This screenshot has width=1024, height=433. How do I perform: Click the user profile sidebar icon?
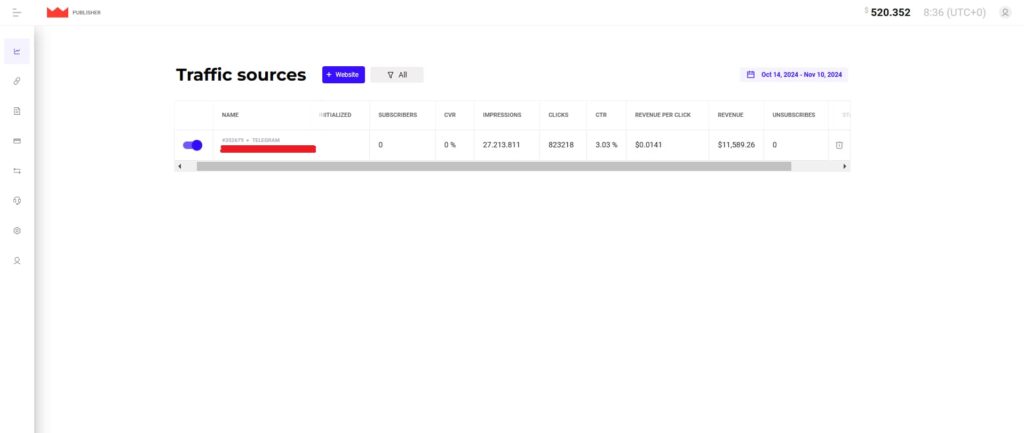[x=17, y=261]
